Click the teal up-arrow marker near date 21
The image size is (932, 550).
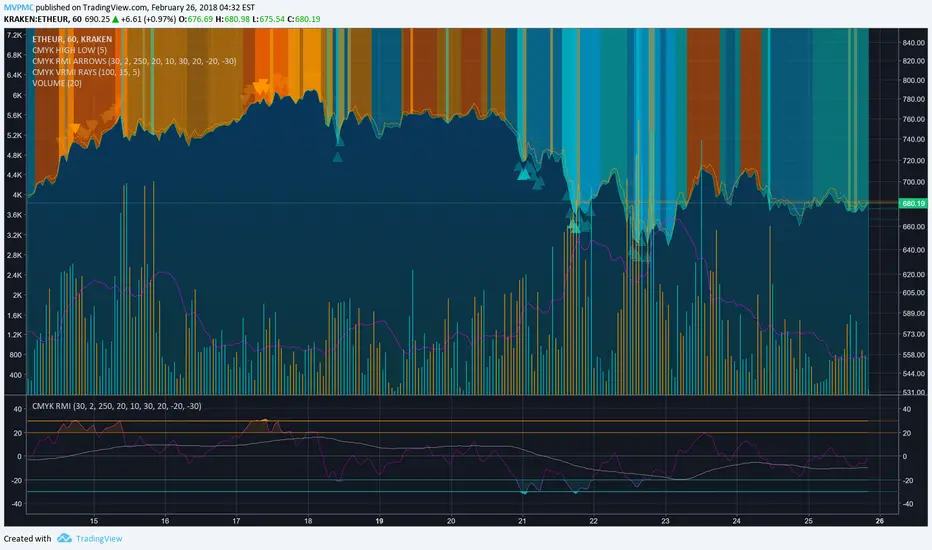pos(522,174)
